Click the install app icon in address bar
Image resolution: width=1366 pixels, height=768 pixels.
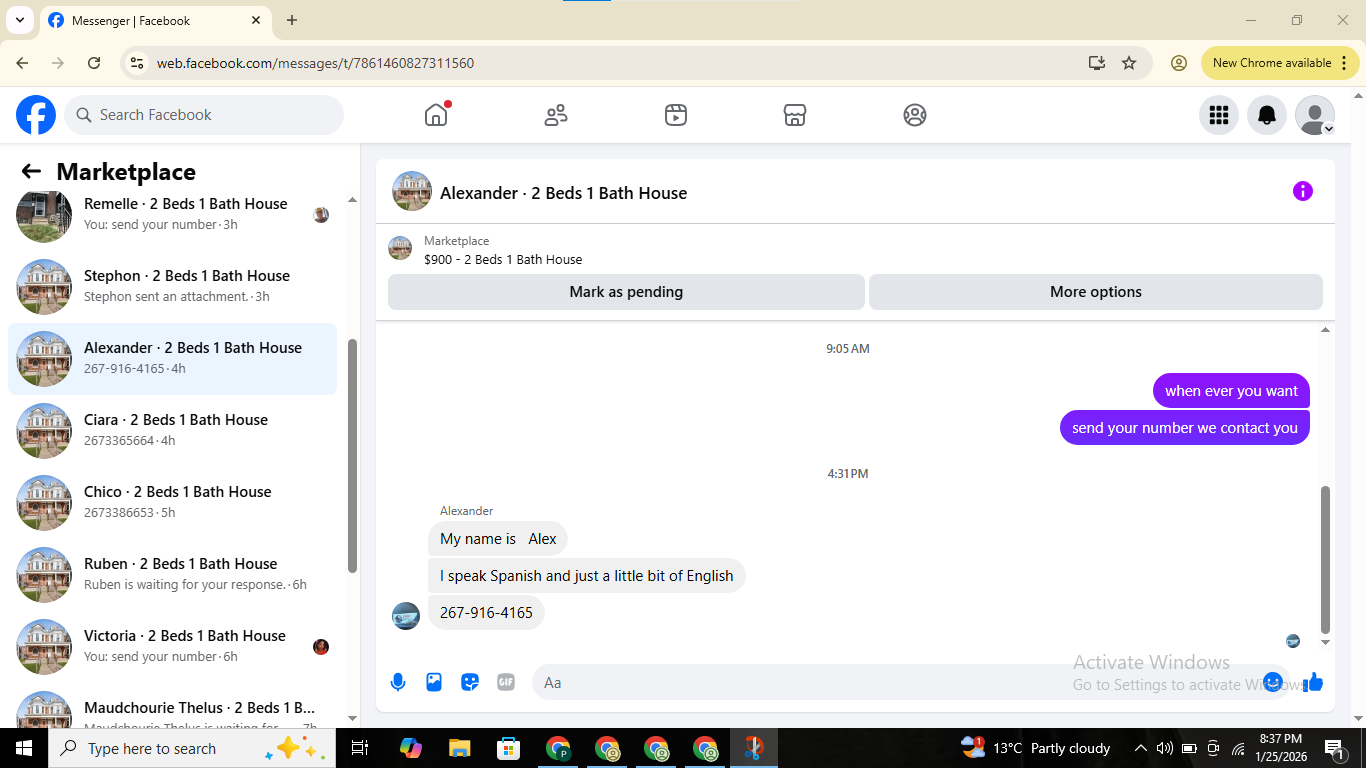[1097, 63]
